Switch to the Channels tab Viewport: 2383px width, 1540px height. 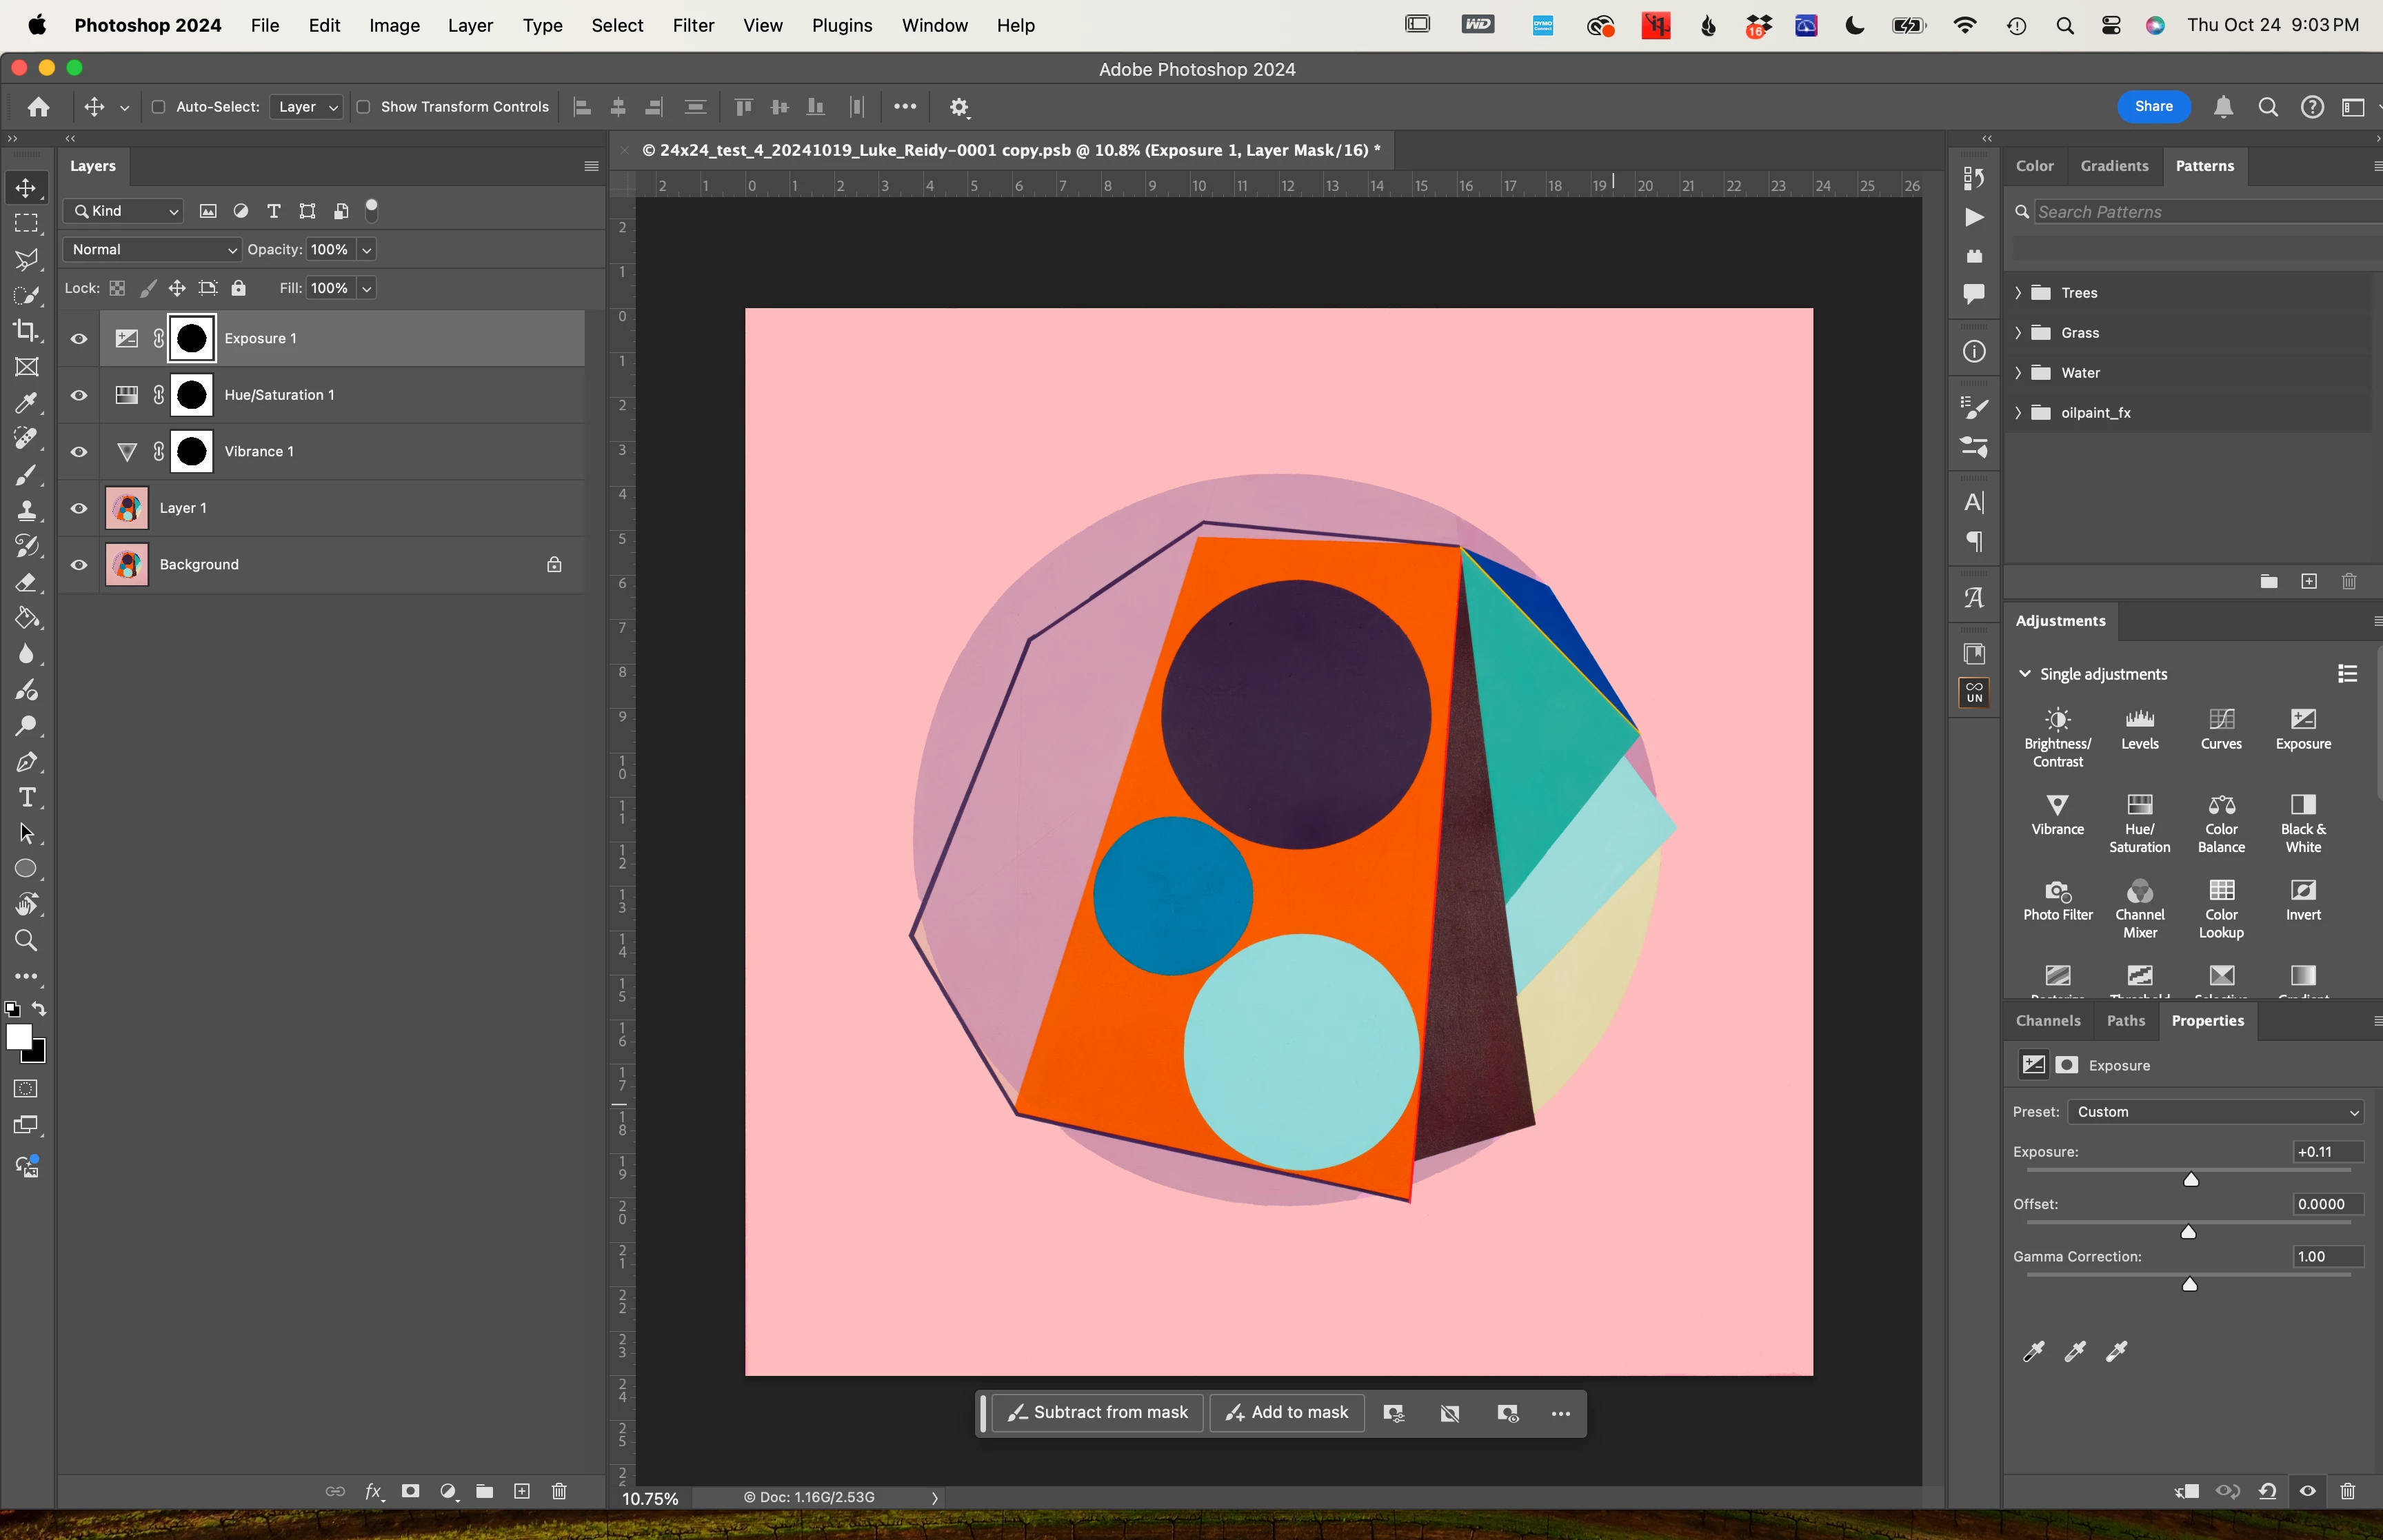[x=2047, y=1020]
